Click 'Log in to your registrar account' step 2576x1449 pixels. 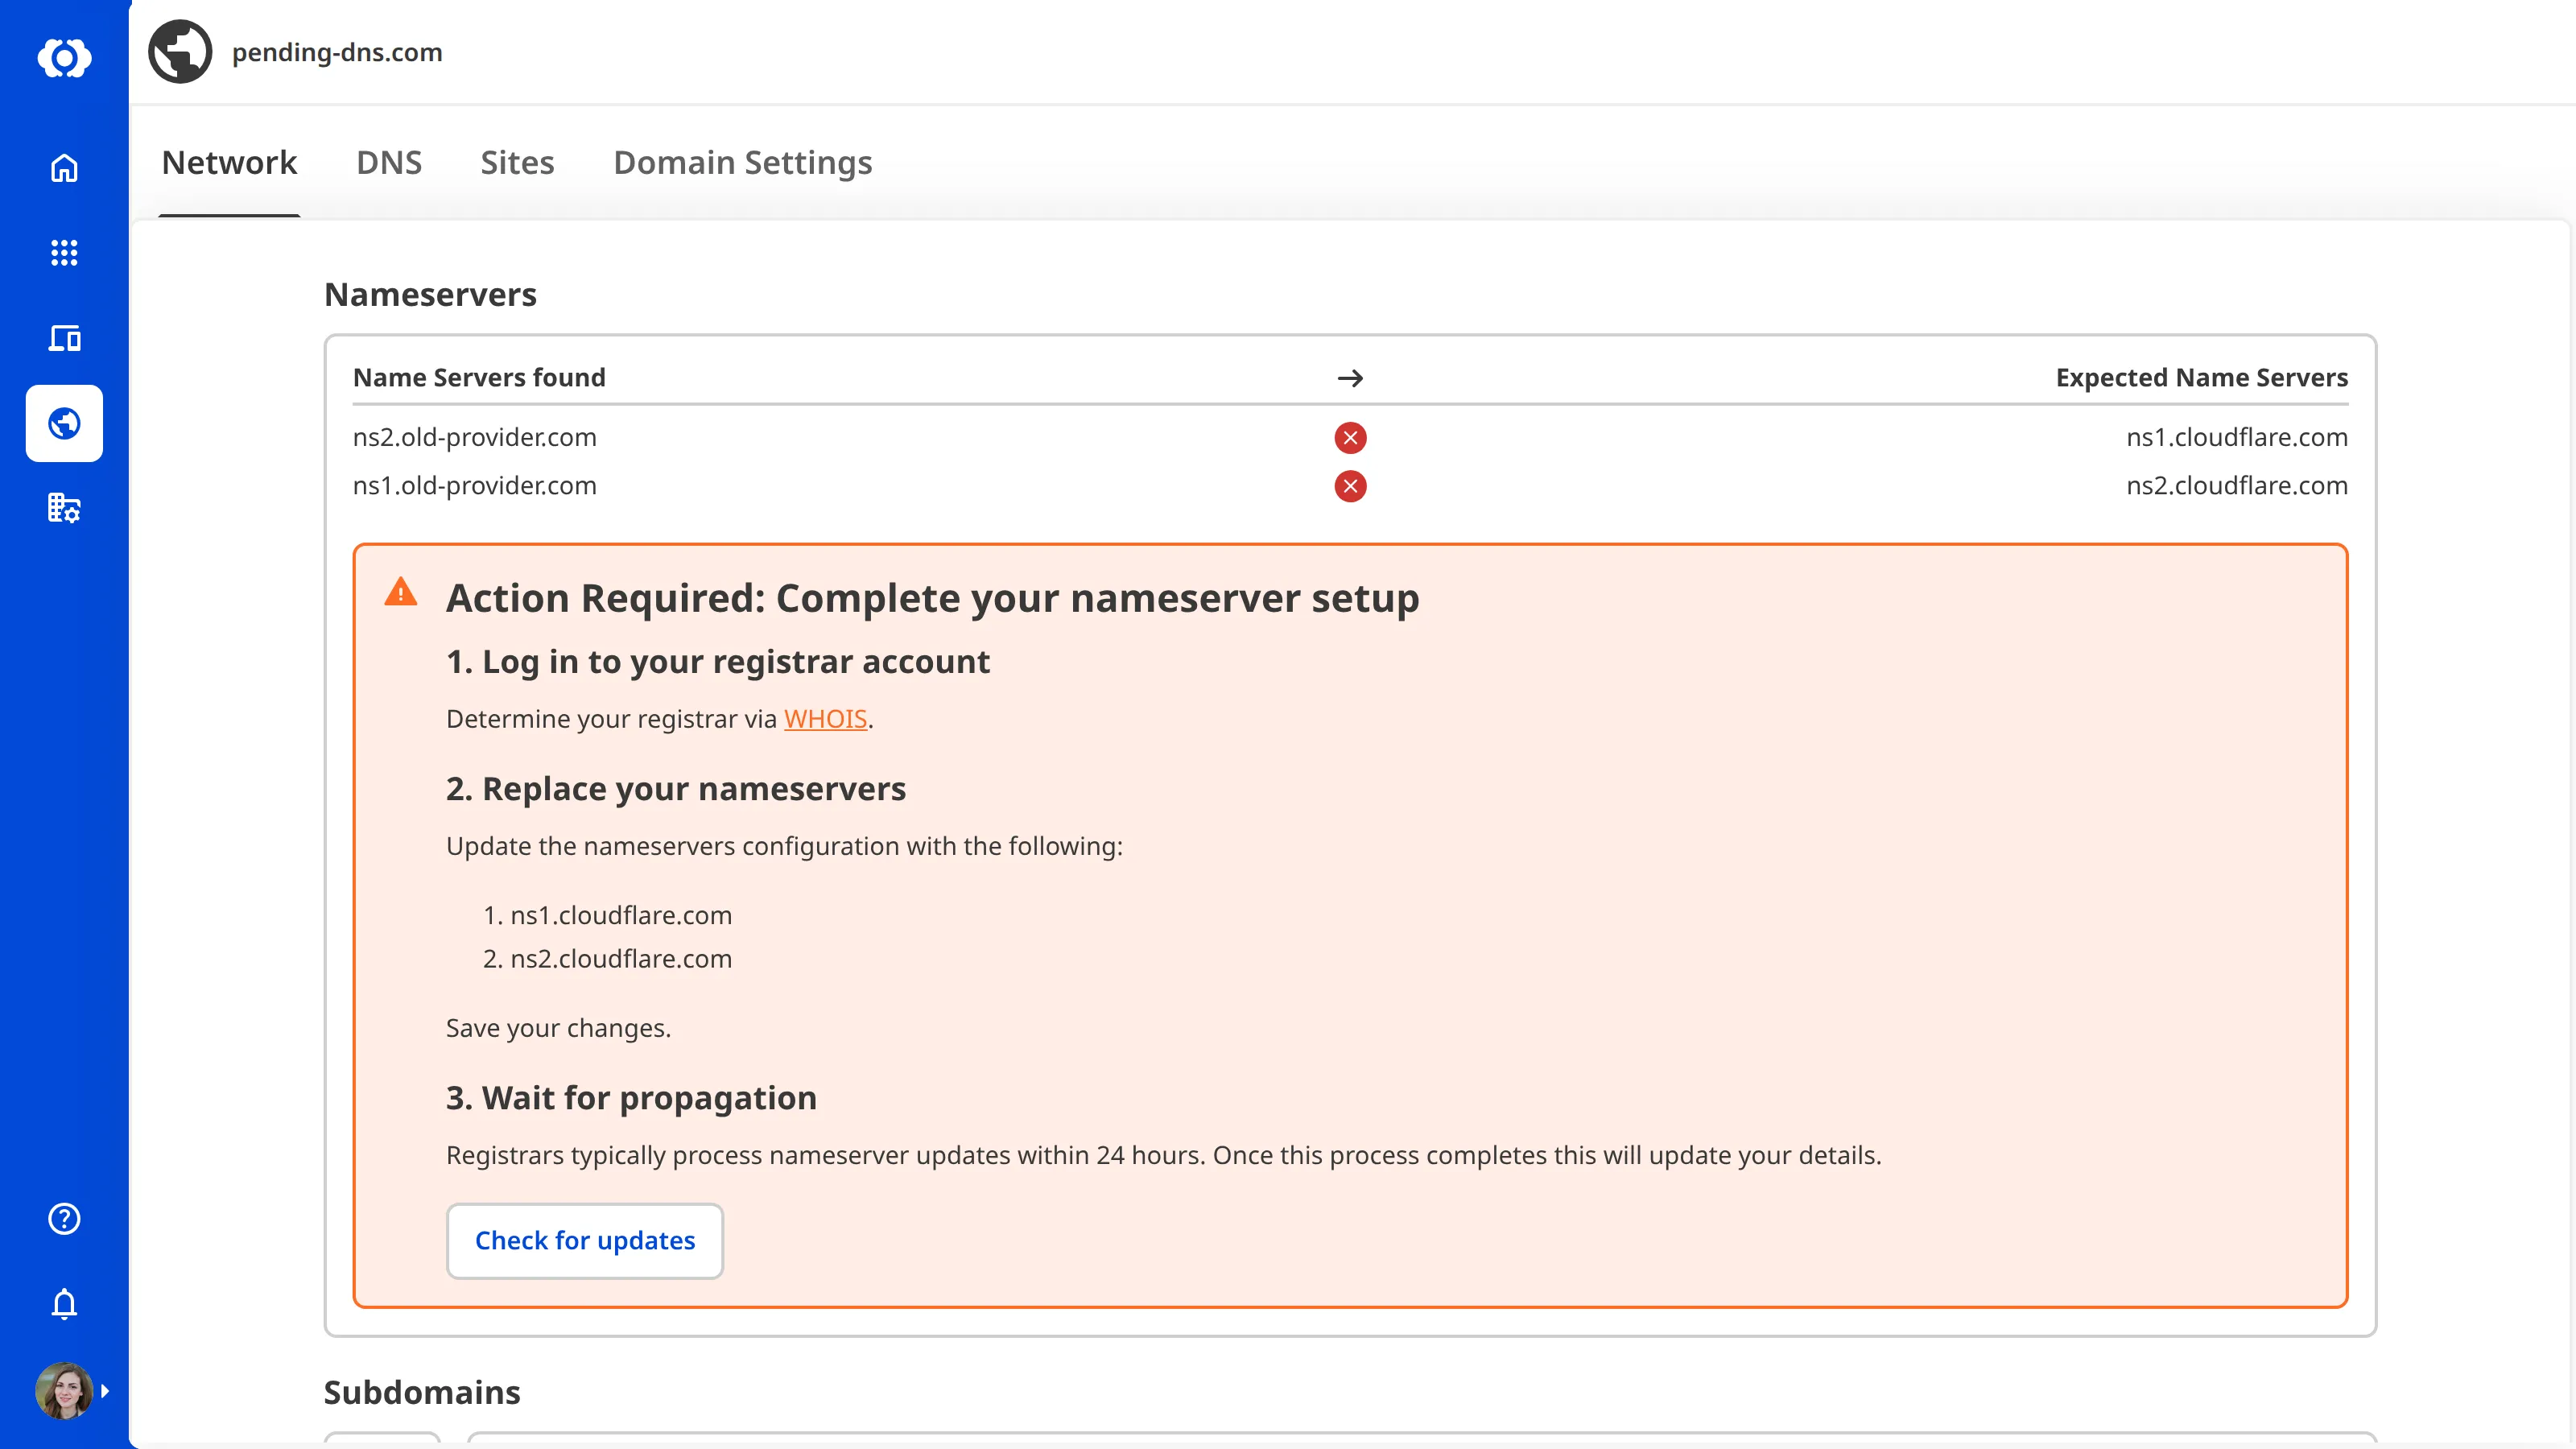(x=718, y=662)
